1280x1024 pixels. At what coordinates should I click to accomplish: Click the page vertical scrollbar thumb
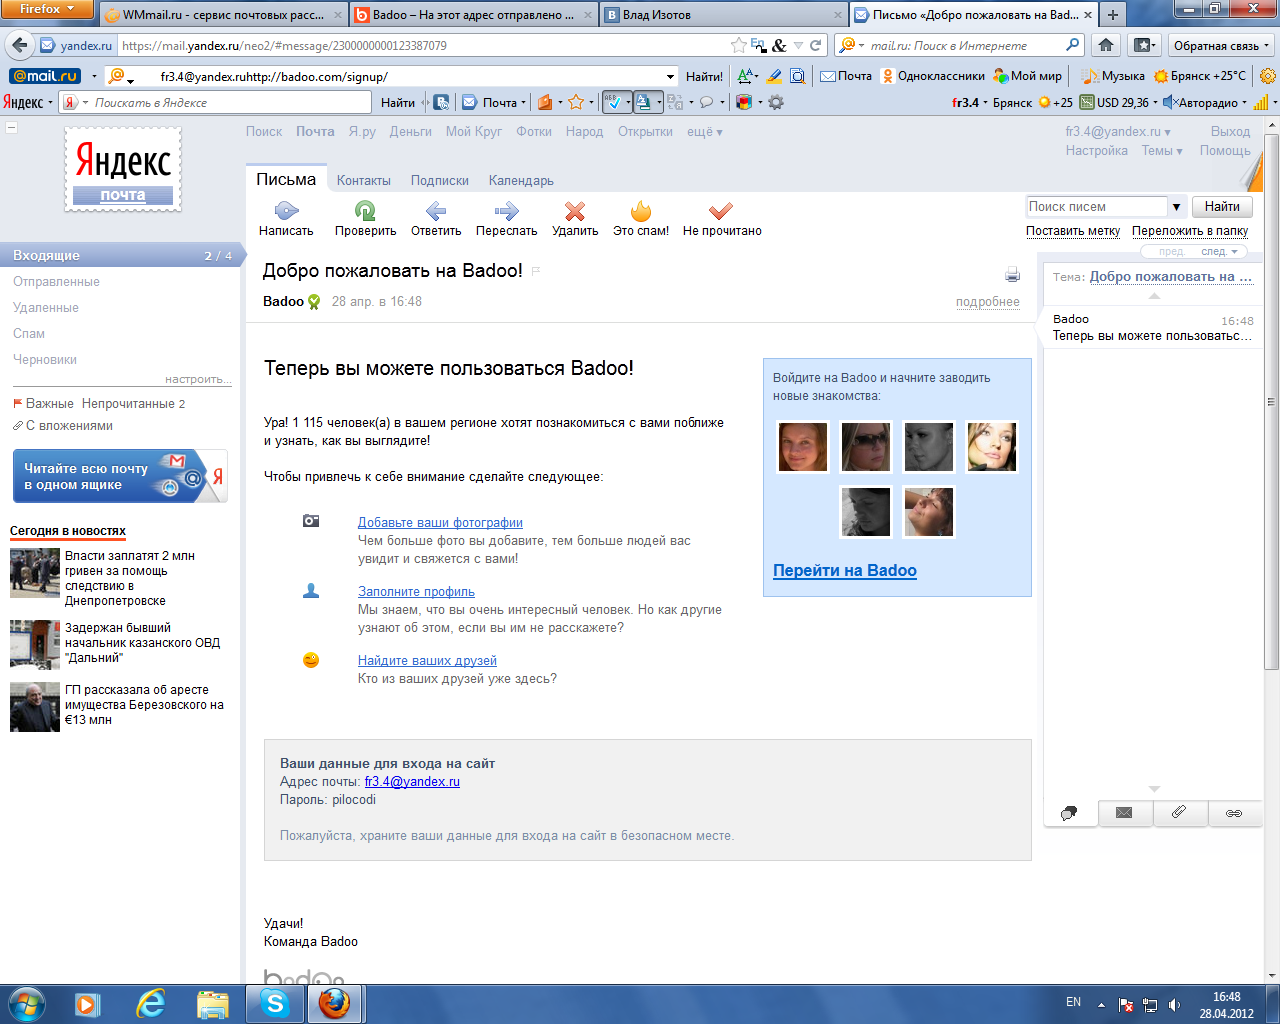pyautogui.click(x=1271, y=400)
